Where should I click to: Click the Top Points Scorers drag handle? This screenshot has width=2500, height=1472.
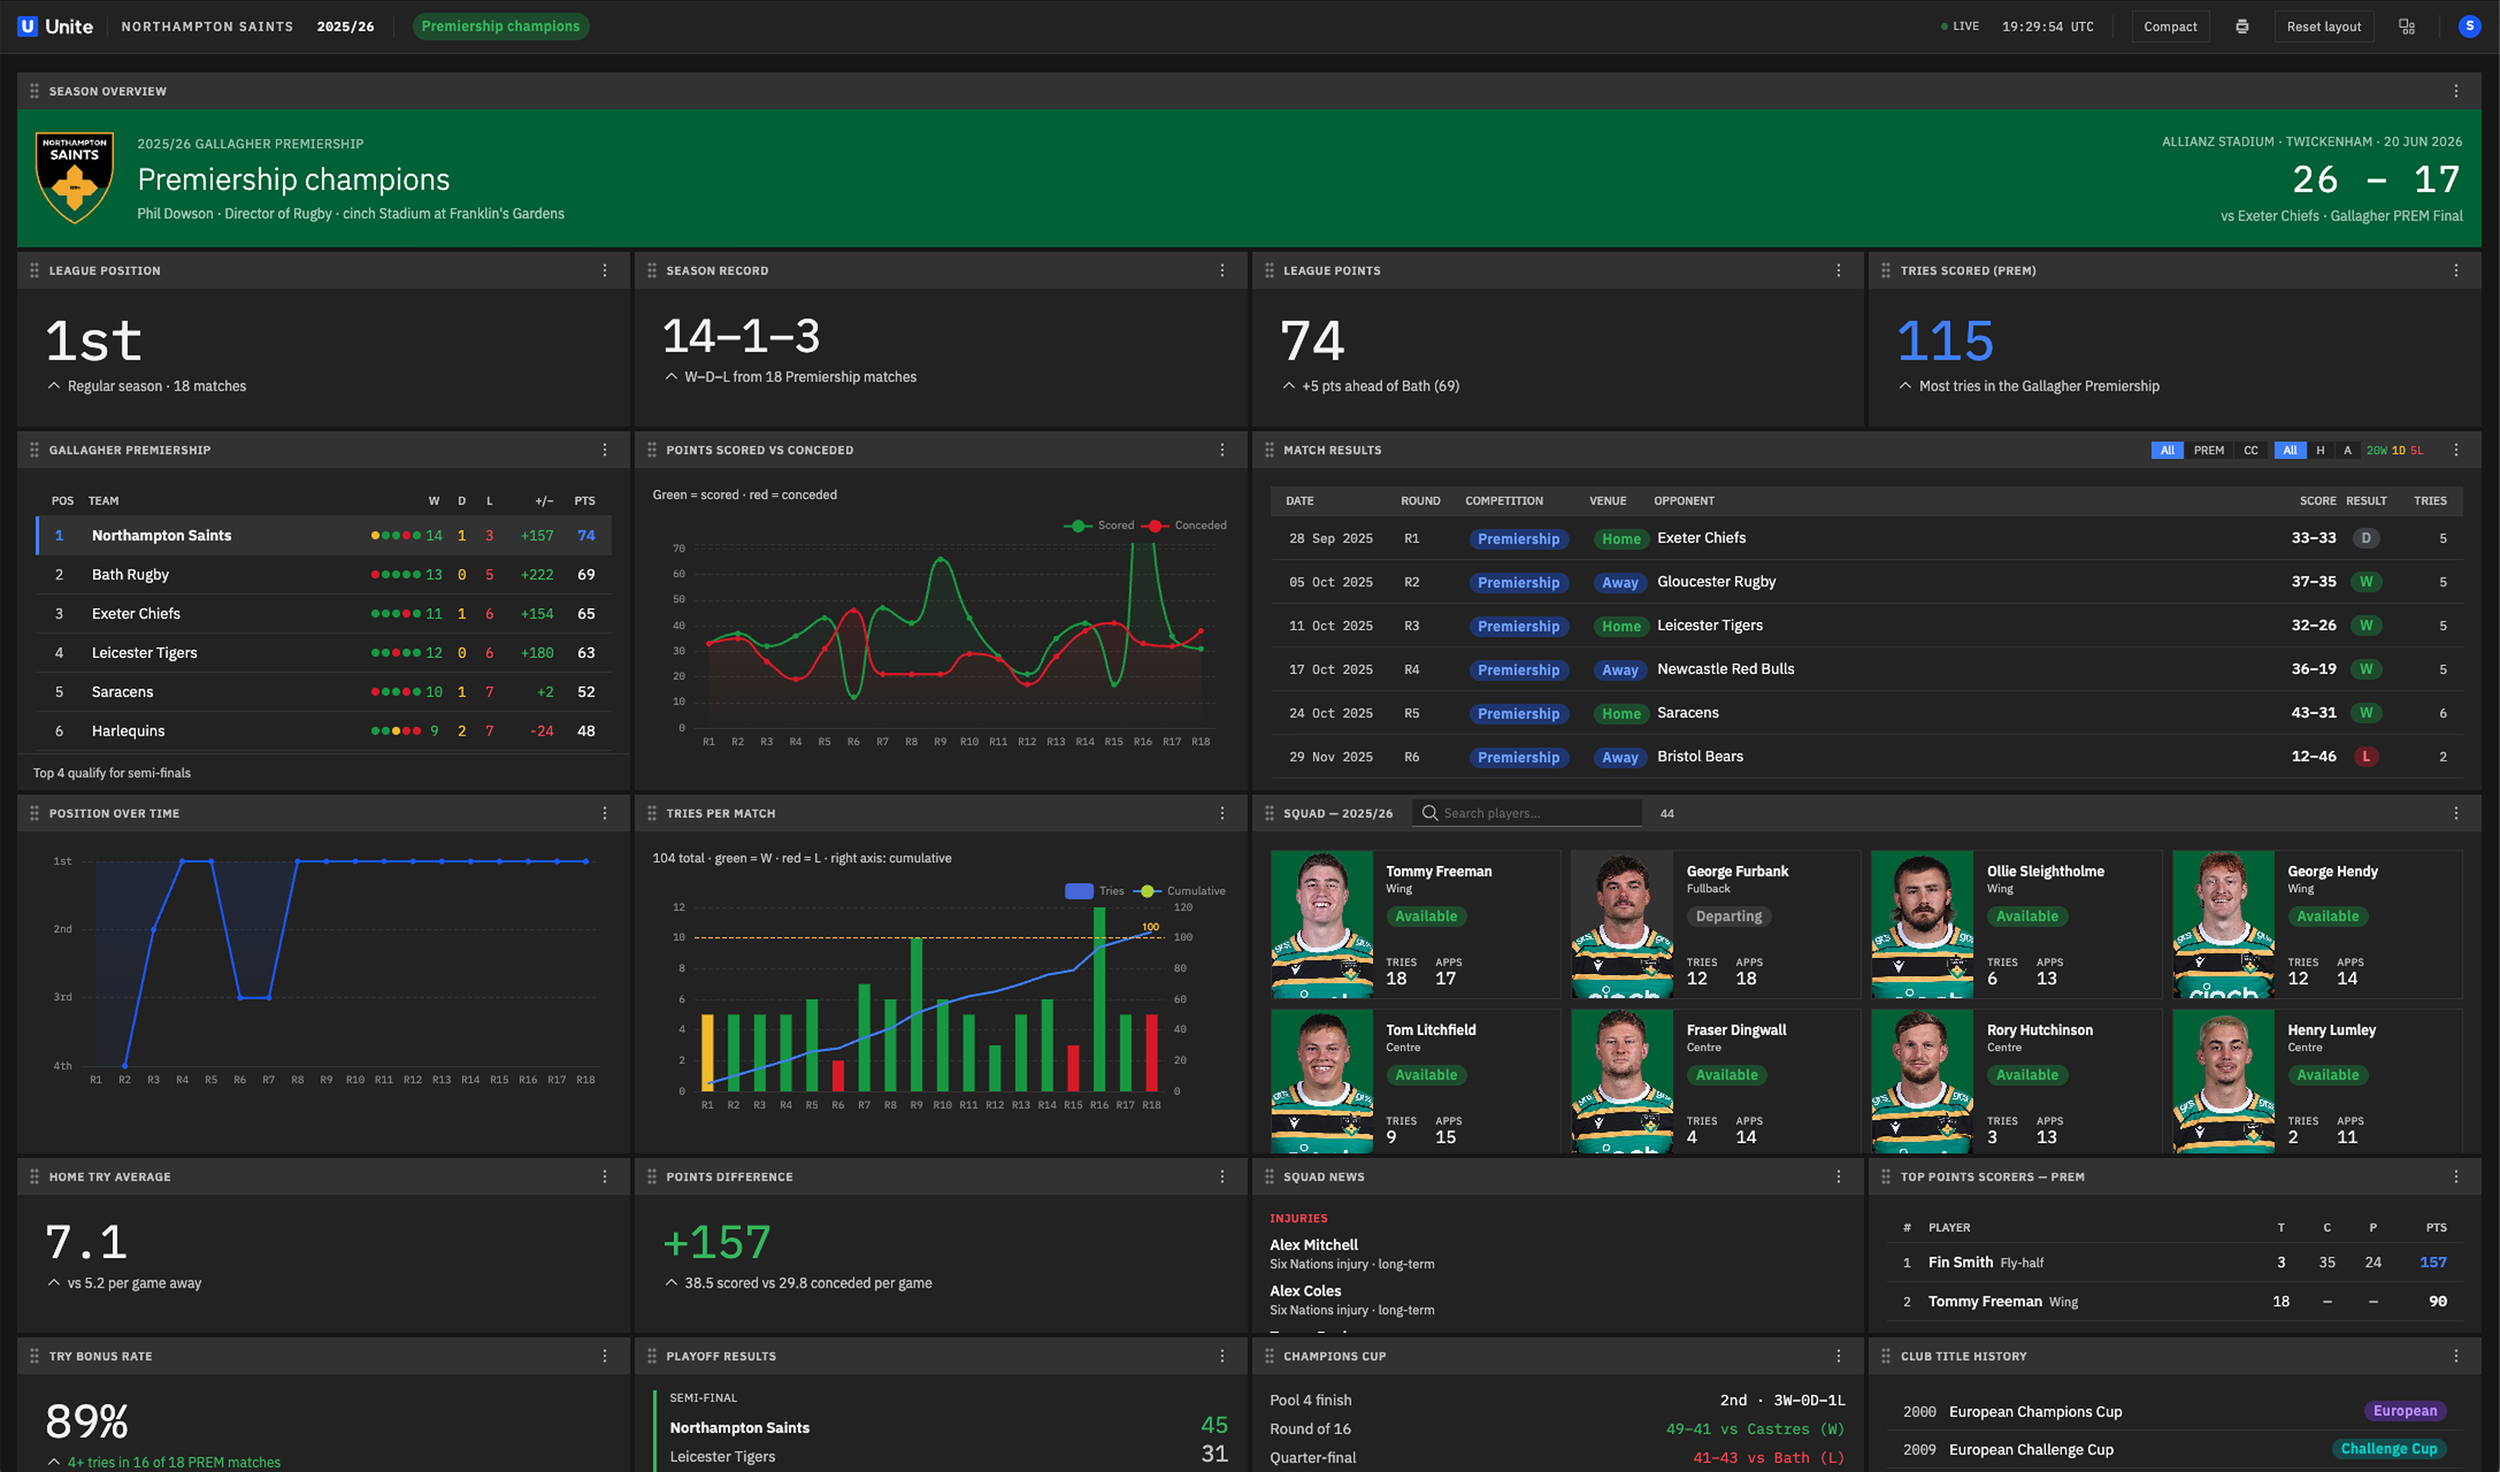click(x=1885, y=1177)
